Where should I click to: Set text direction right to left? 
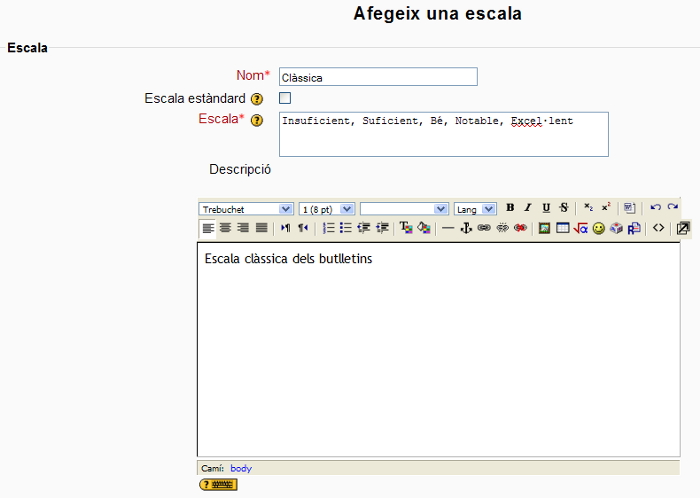point(303,228)
